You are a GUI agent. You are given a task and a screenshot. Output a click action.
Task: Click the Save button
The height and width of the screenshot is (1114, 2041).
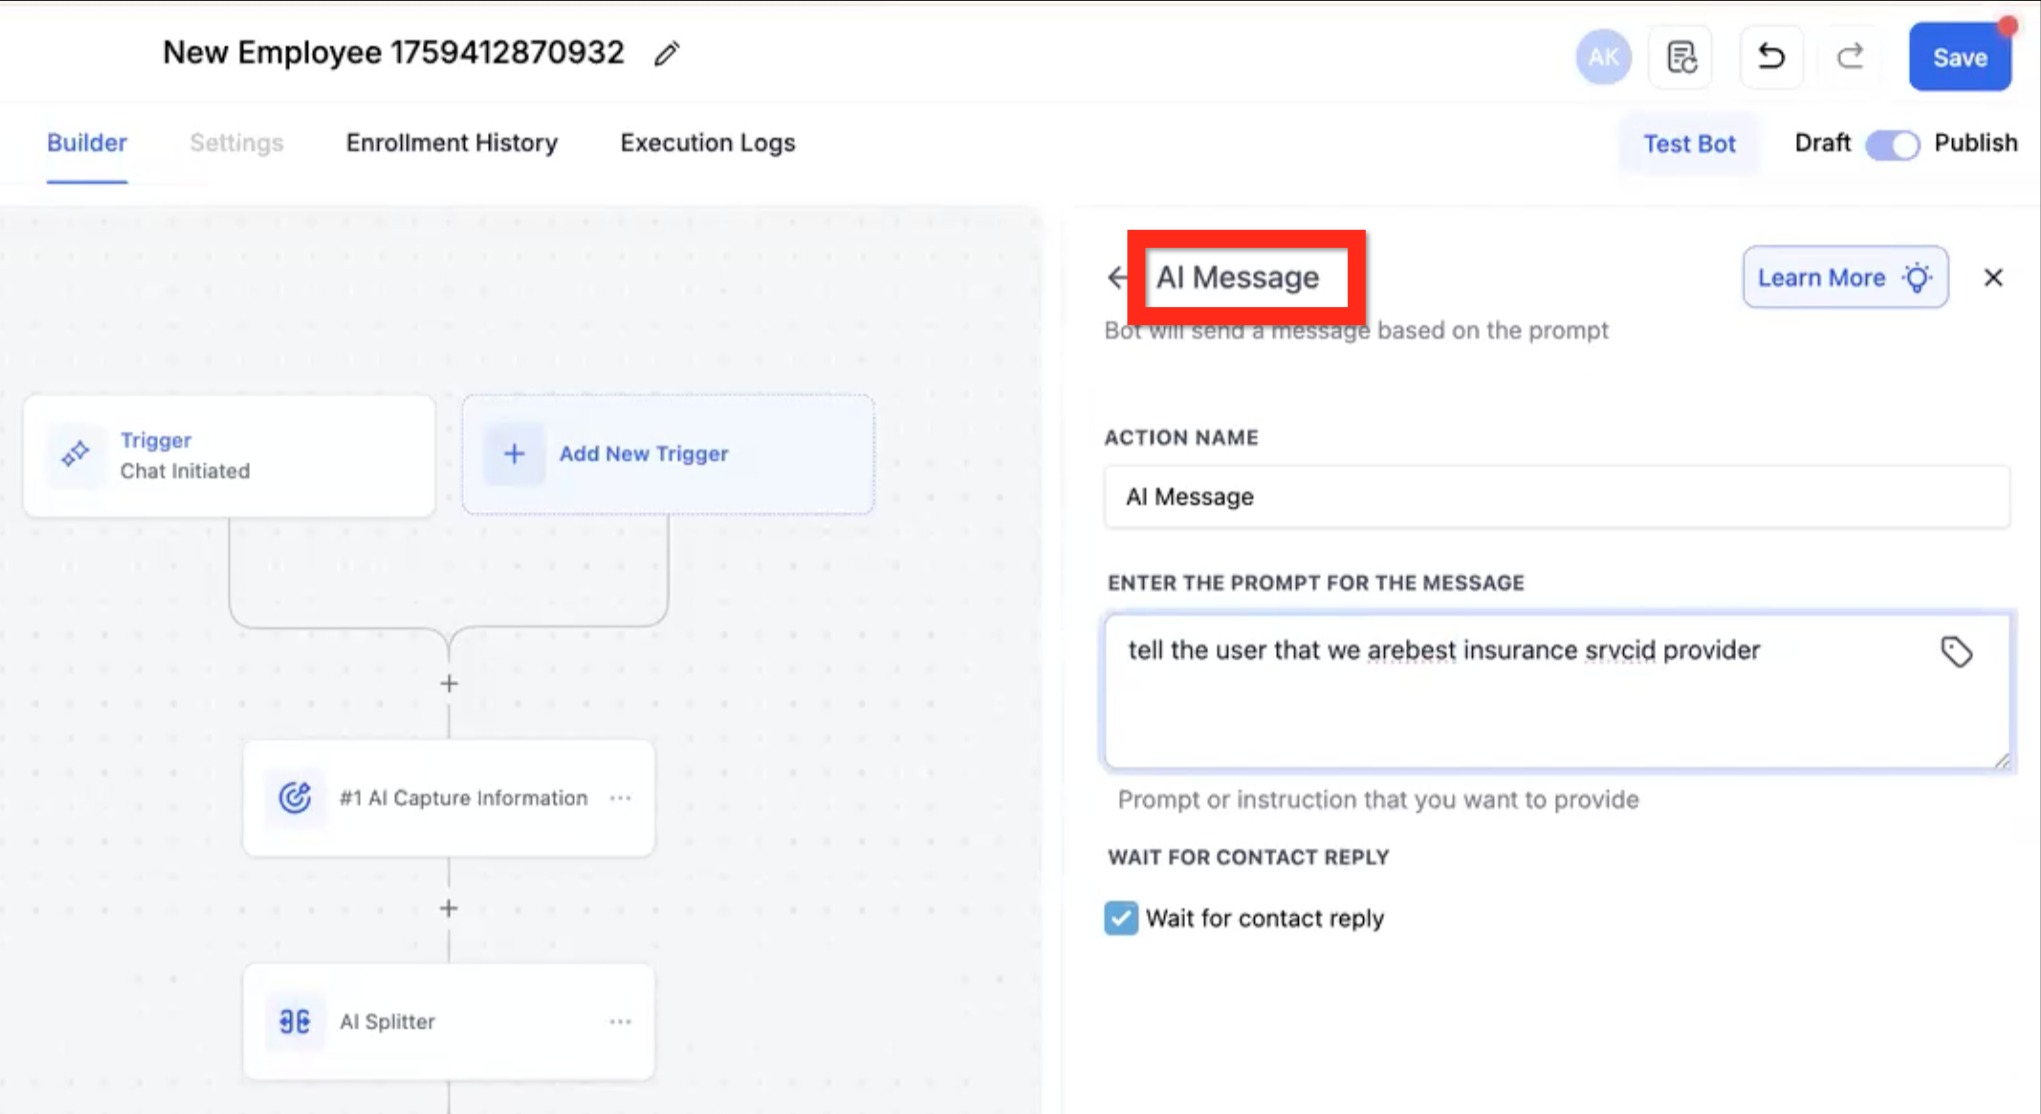pyautogui.click(x=1959, y=58)
